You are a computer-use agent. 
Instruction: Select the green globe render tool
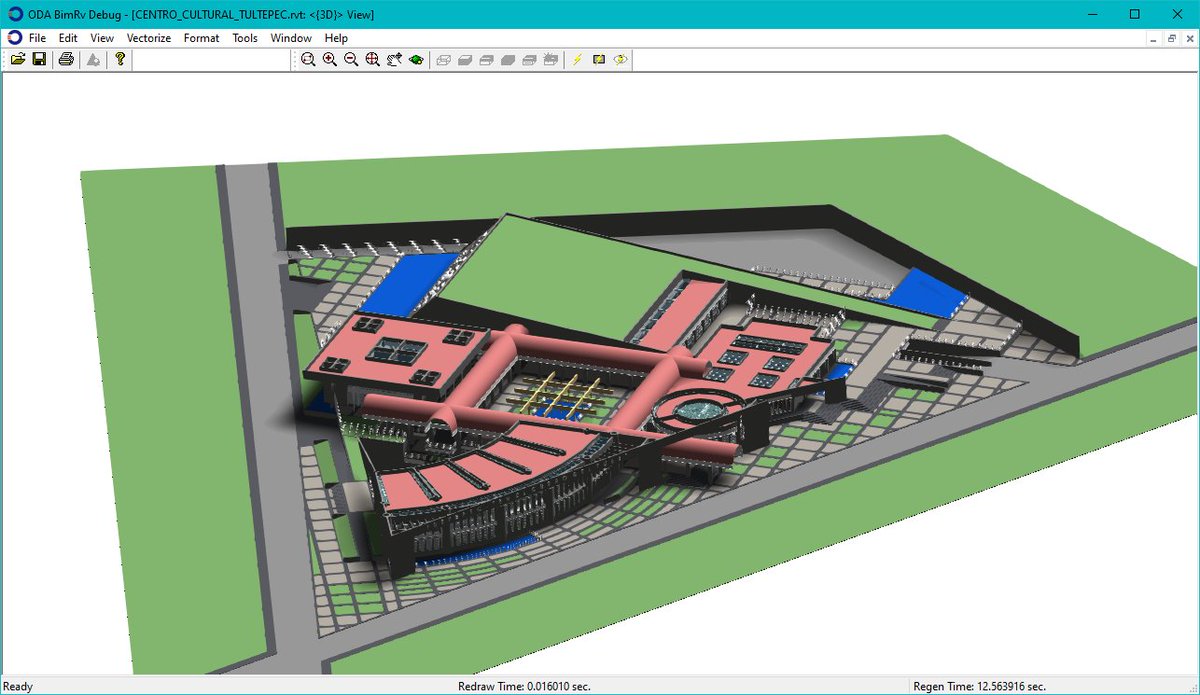pyautogui.click(x=415, y=59)
